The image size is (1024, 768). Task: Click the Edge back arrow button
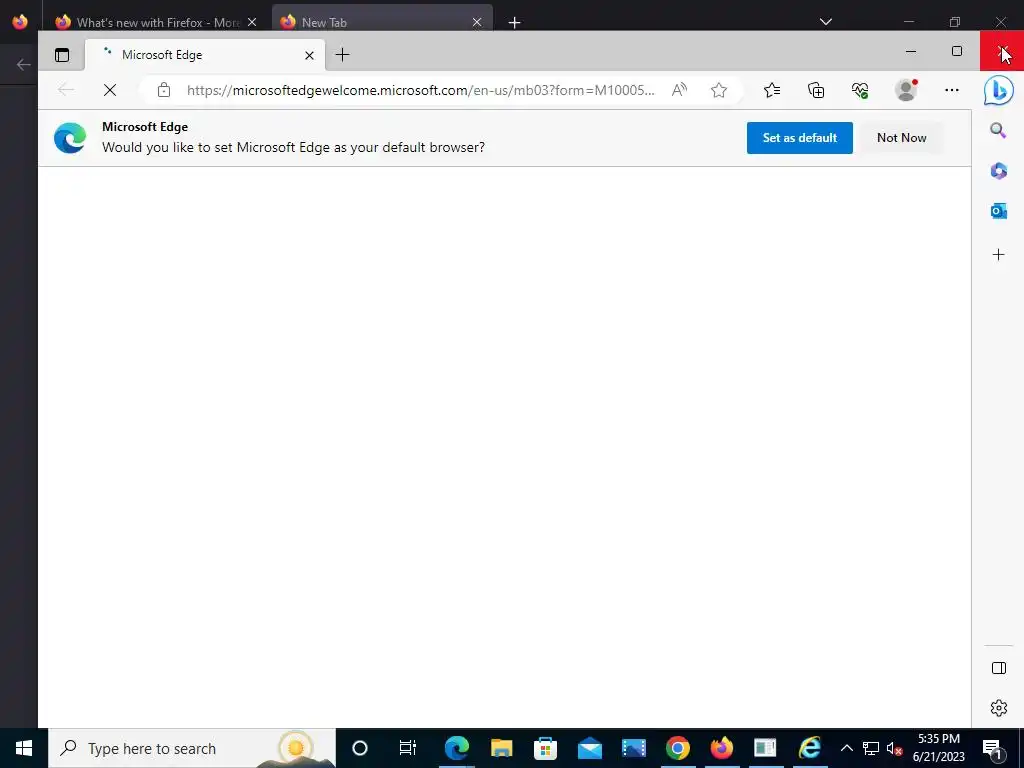[66, 90]
